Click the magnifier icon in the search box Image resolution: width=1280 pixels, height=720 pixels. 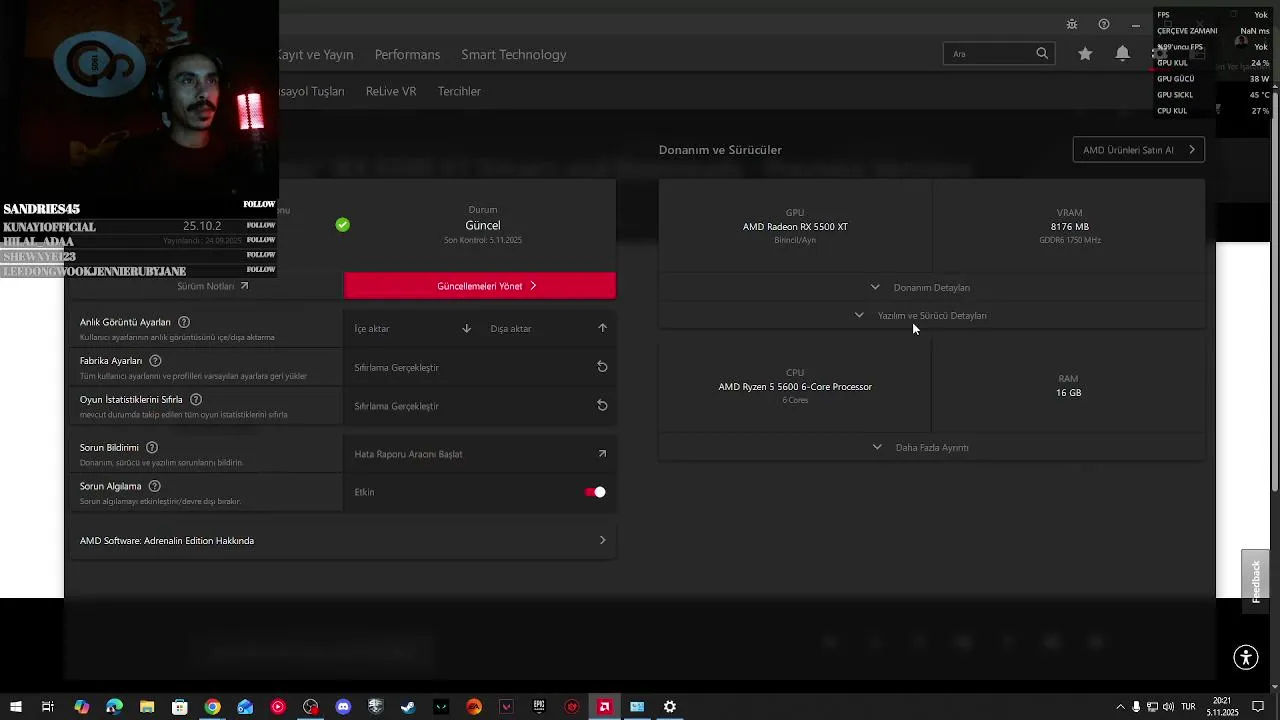(1042, 54)
